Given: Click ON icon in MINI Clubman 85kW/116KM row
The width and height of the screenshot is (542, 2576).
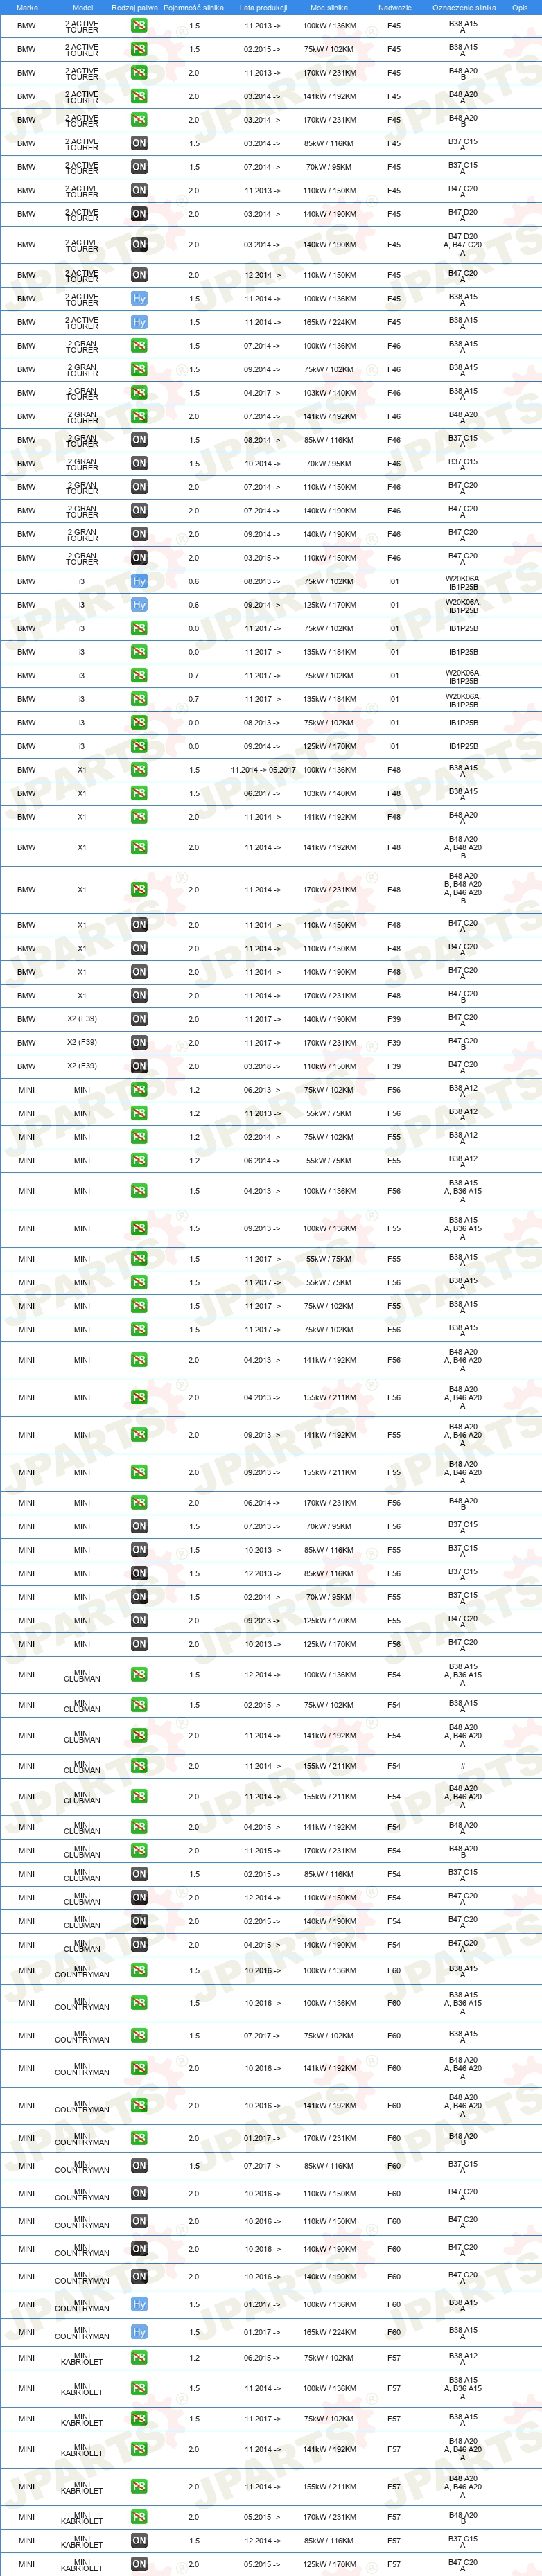Looking at the screenshot, I should point(139,1874).
